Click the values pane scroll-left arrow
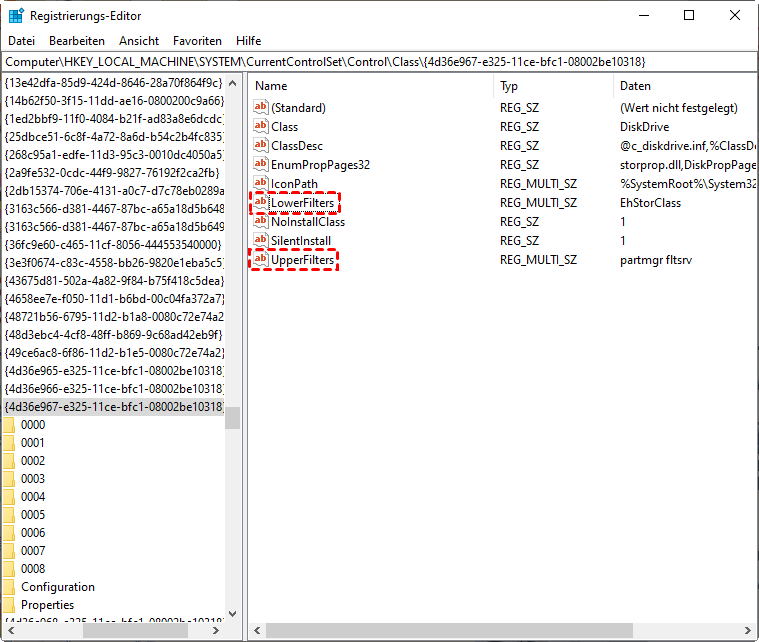 [257, 630]
